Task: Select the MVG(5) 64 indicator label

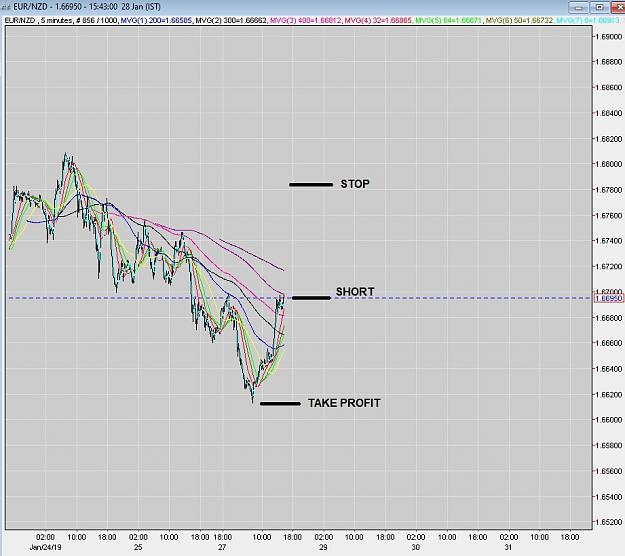Action: pos(449,20)
